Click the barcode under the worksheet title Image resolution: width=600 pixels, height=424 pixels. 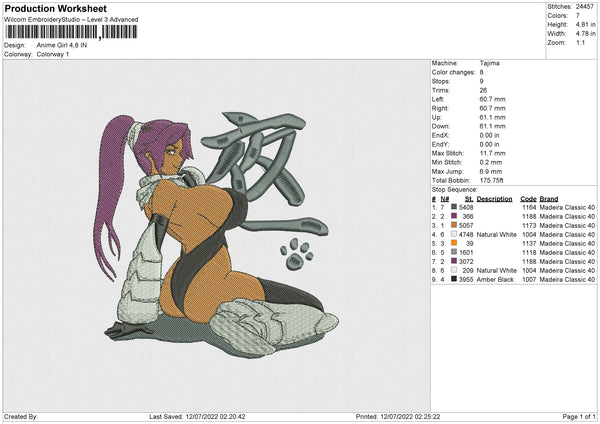tap(70, 32)
